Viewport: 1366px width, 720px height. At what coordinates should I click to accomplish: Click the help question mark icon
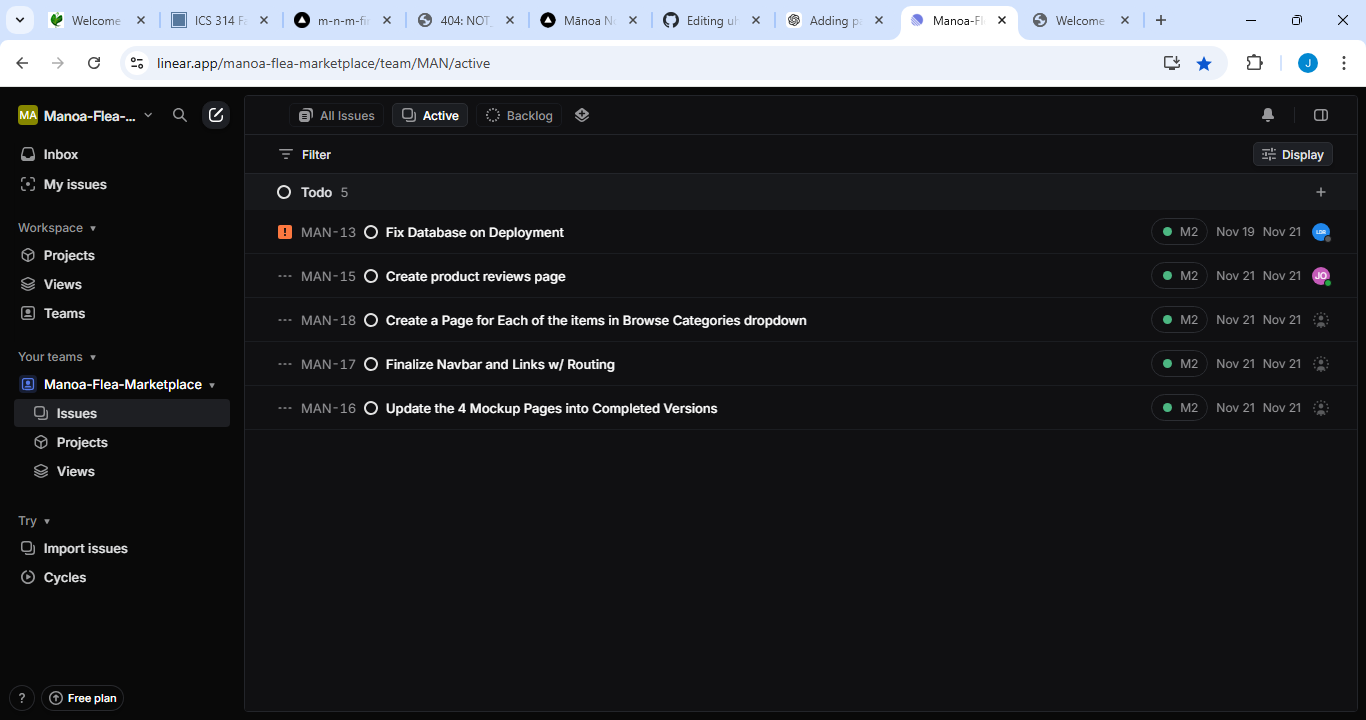22,698
